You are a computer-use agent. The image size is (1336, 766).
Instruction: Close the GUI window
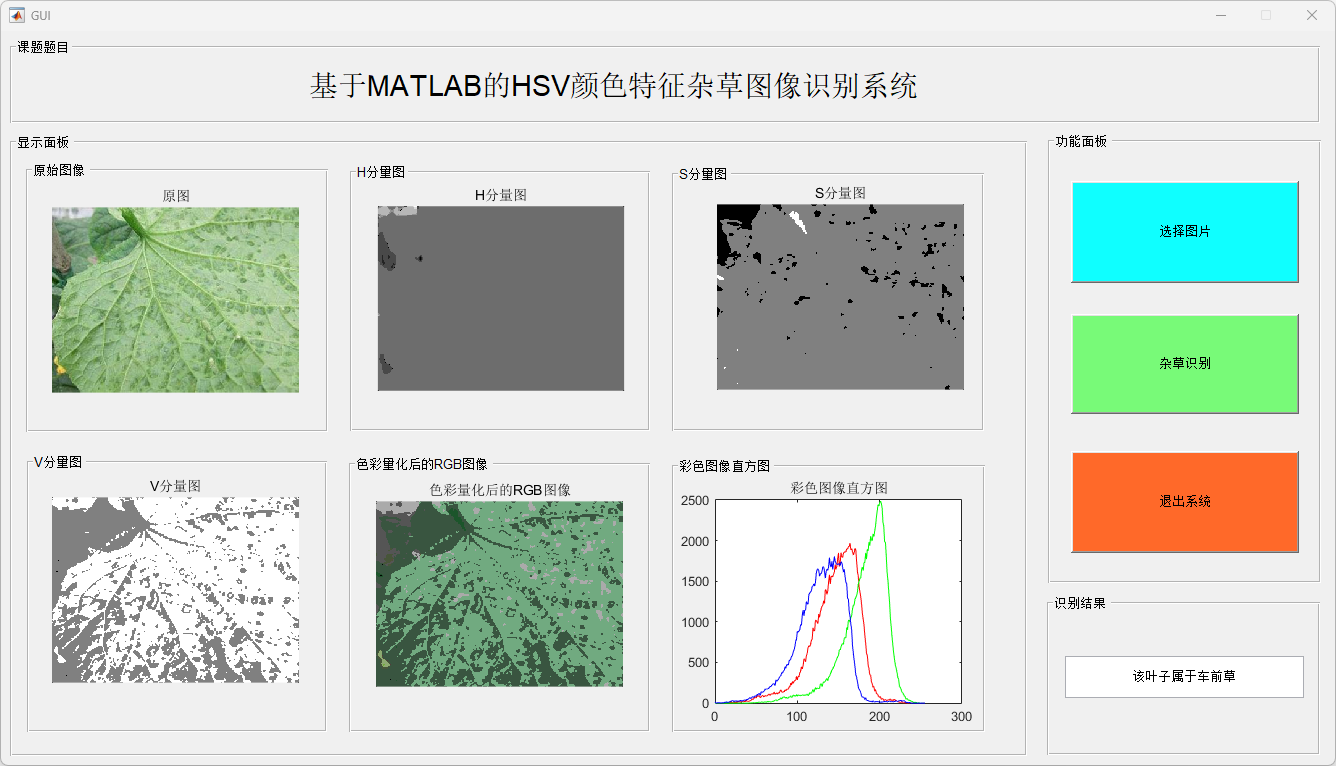coord(1311,15)
